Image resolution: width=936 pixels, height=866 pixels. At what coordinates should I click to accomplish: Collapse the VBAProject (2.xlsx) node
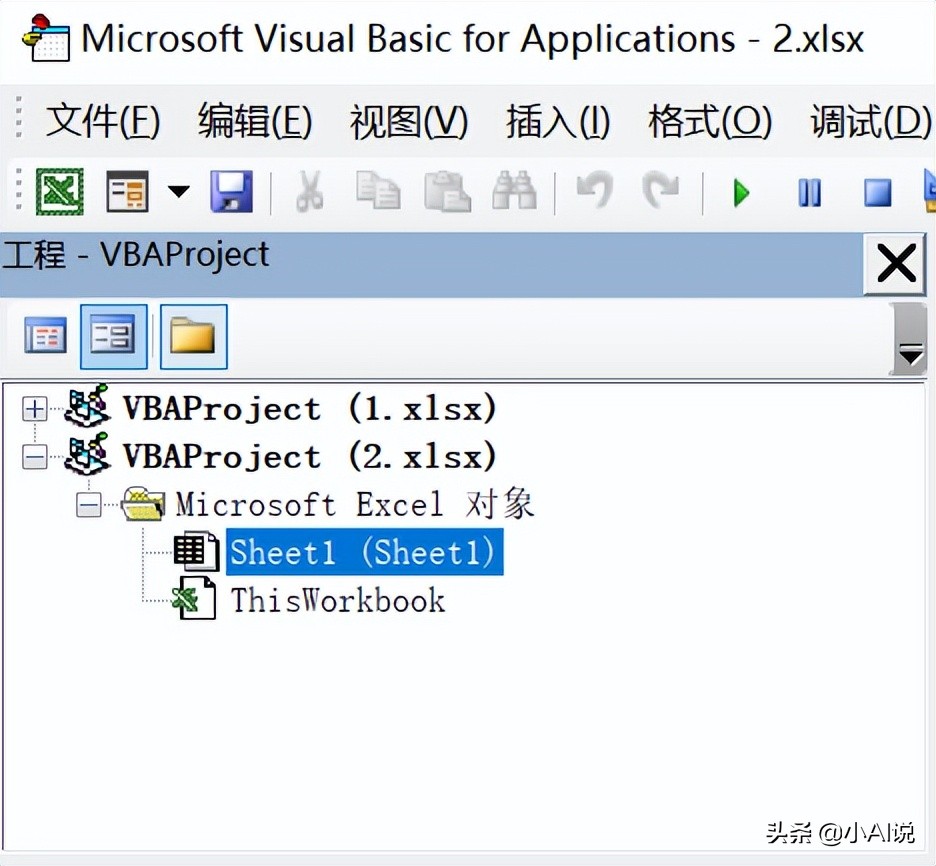pyautogui.click(x=35, y=458)
